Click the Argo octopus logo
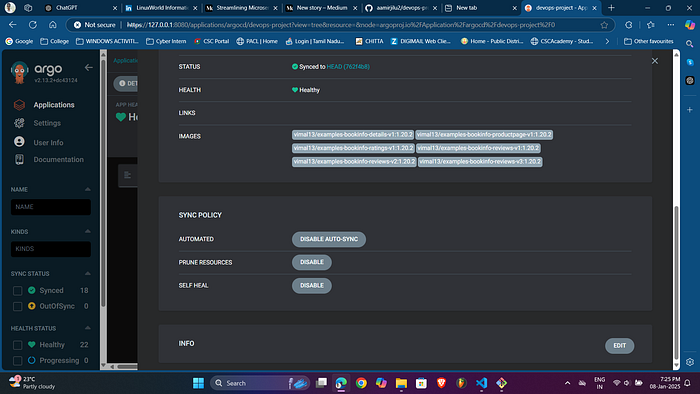The image size is (700, 394). pyautogui.click(x=19, y=73)
